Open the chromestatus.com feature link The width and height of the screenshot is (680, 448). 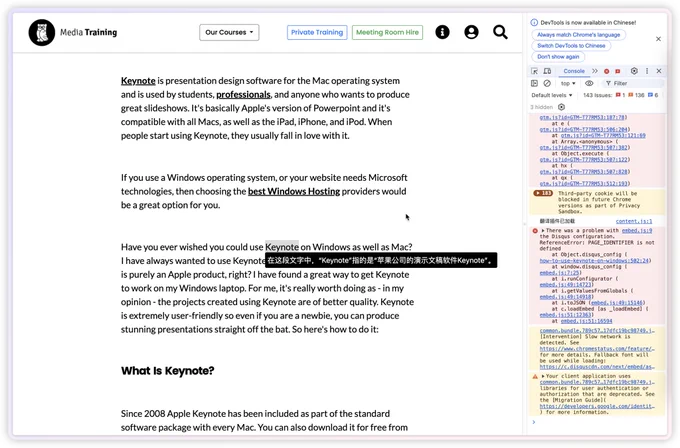point(597,349)
